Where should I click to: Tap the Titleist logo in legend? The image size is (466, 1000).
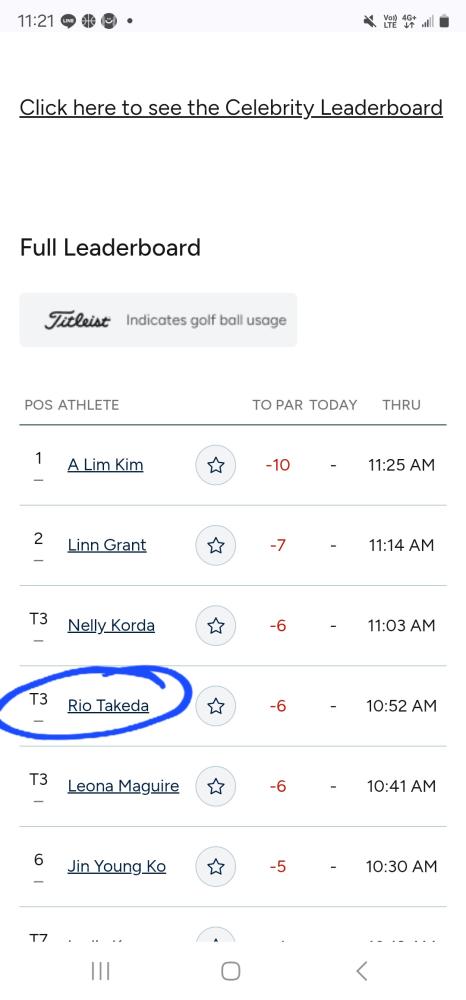pos(77,320)
